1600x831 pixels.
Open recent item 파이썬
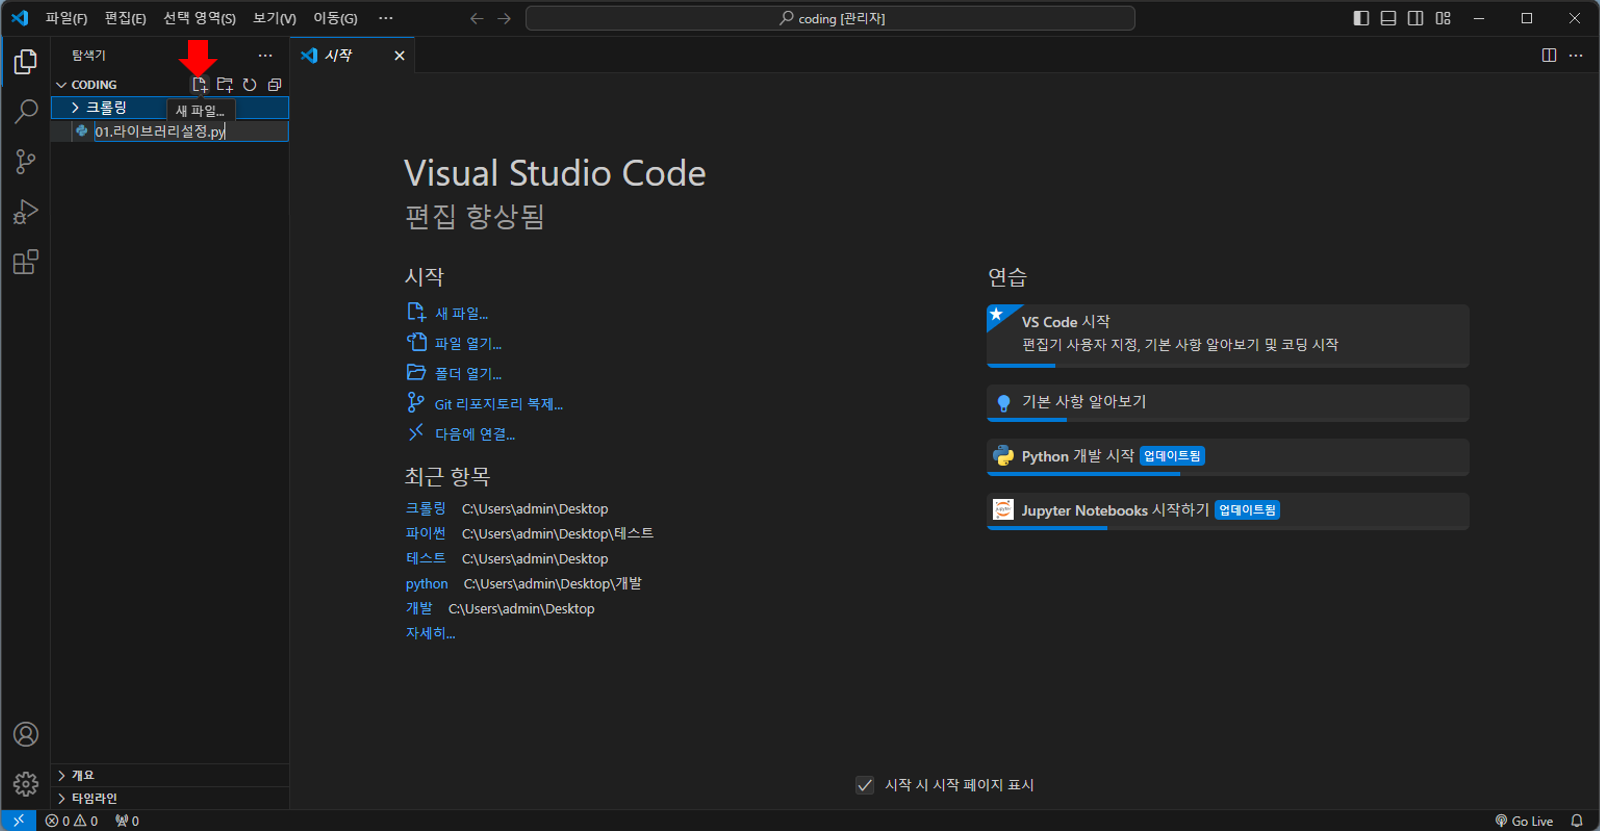[425, 534]
